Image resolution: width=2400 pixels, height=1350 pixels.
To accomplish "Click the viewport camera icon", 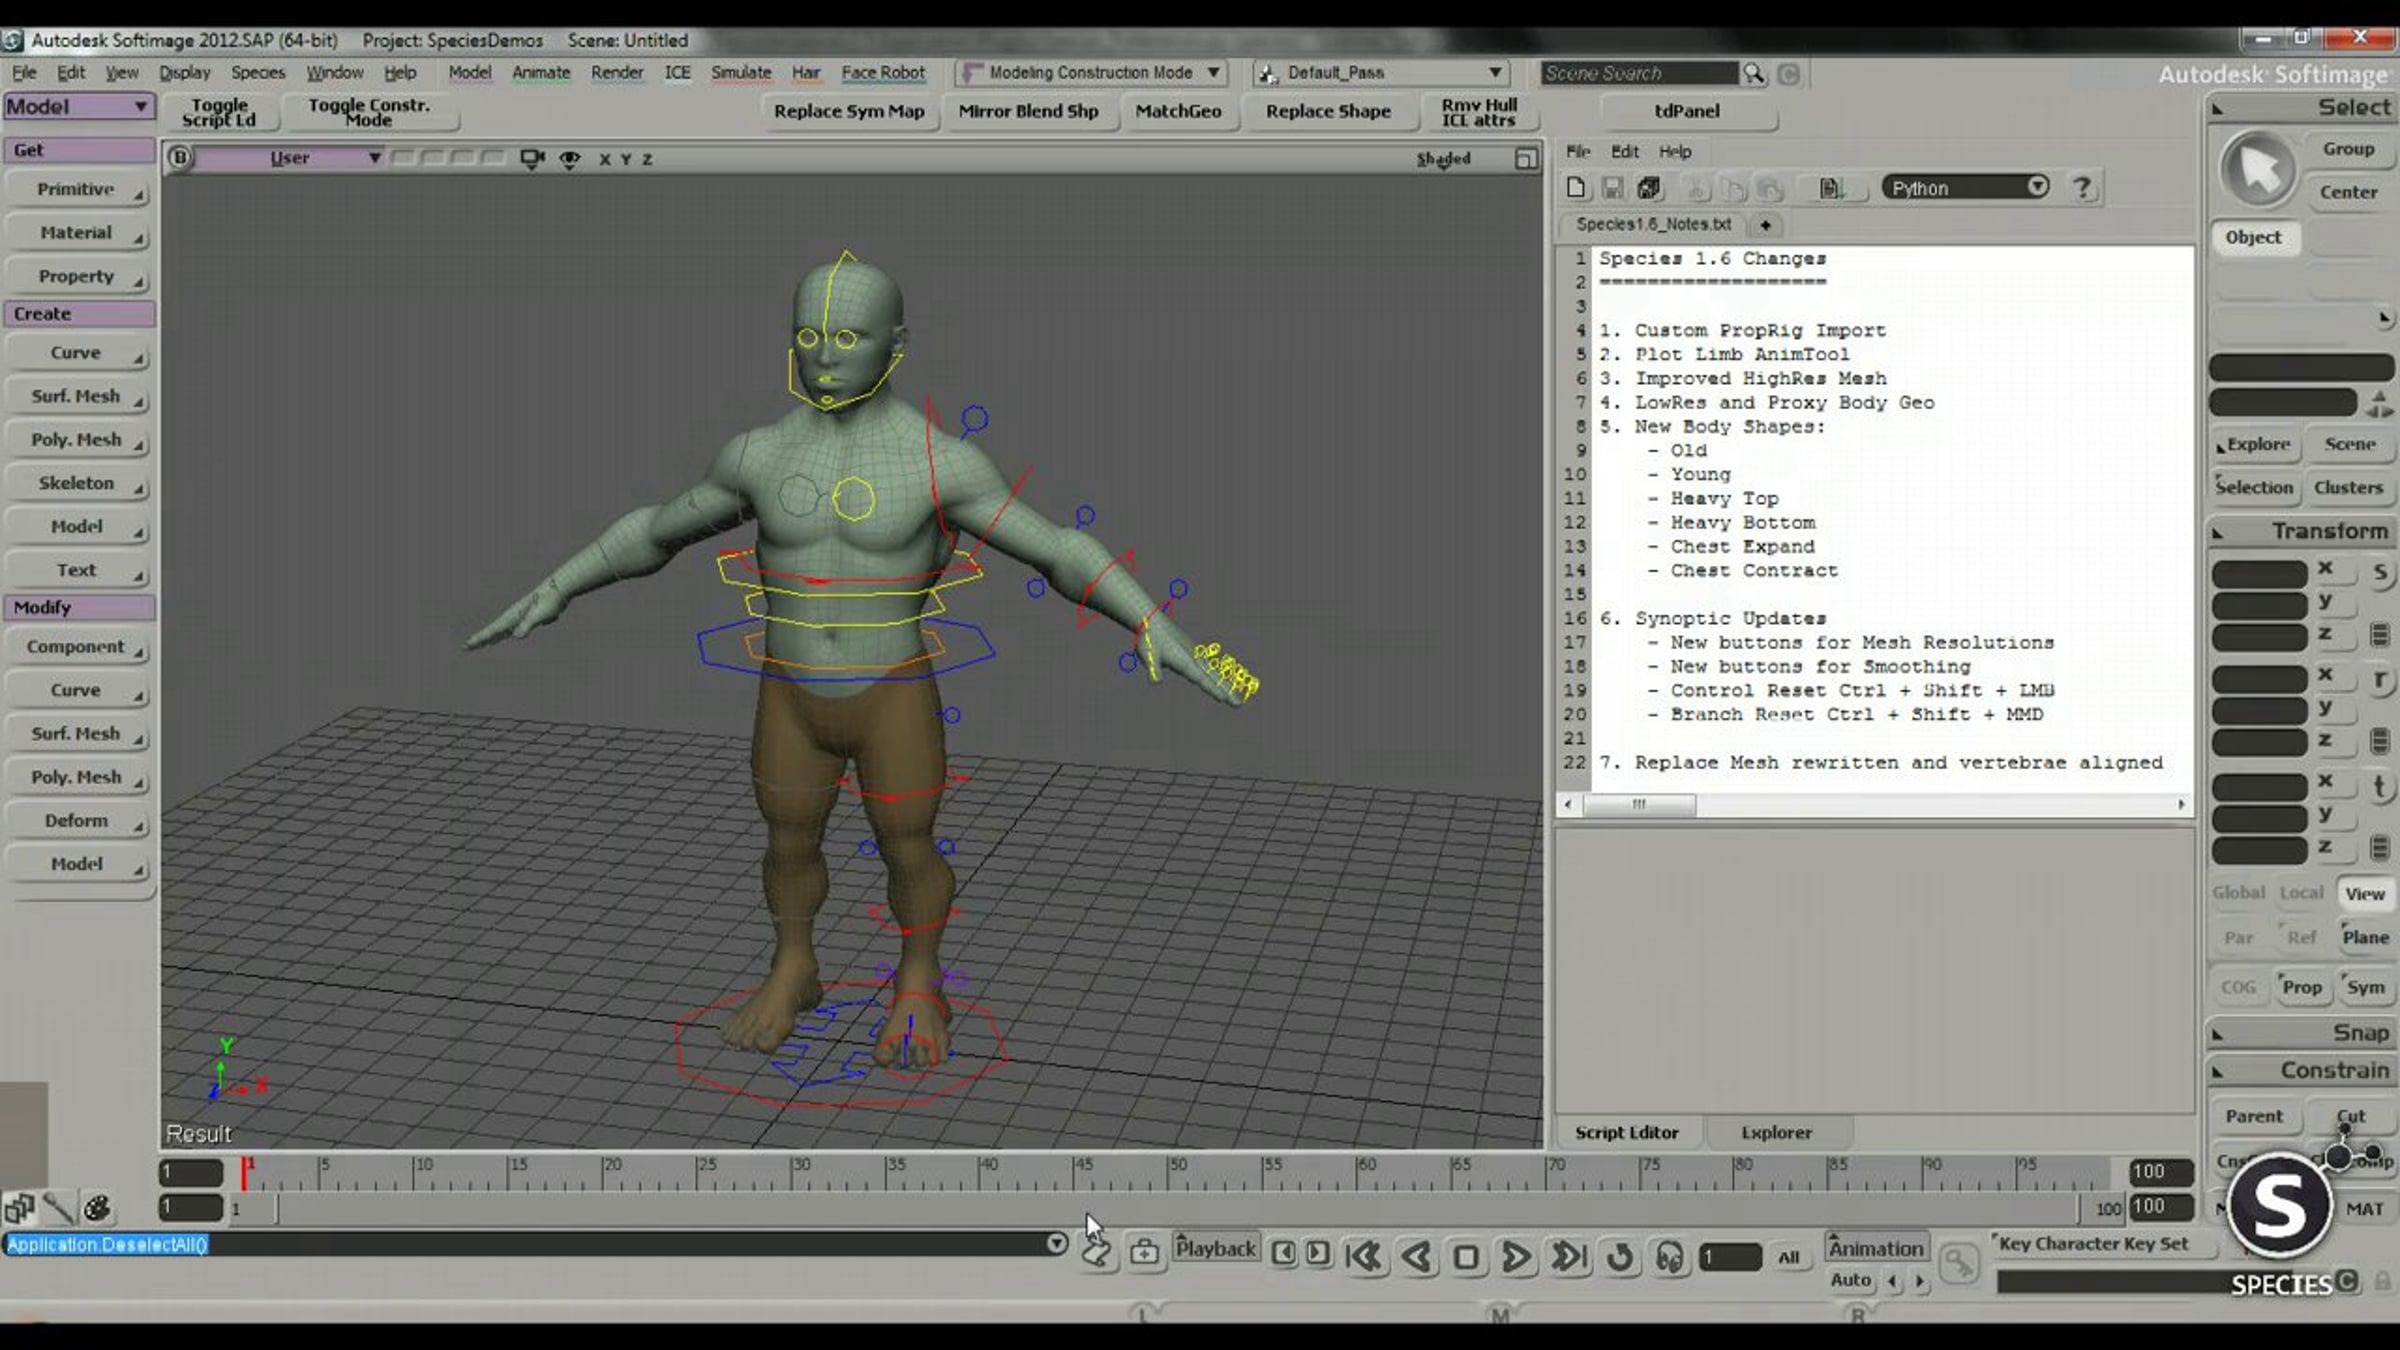I will click(x=532, y=159).
